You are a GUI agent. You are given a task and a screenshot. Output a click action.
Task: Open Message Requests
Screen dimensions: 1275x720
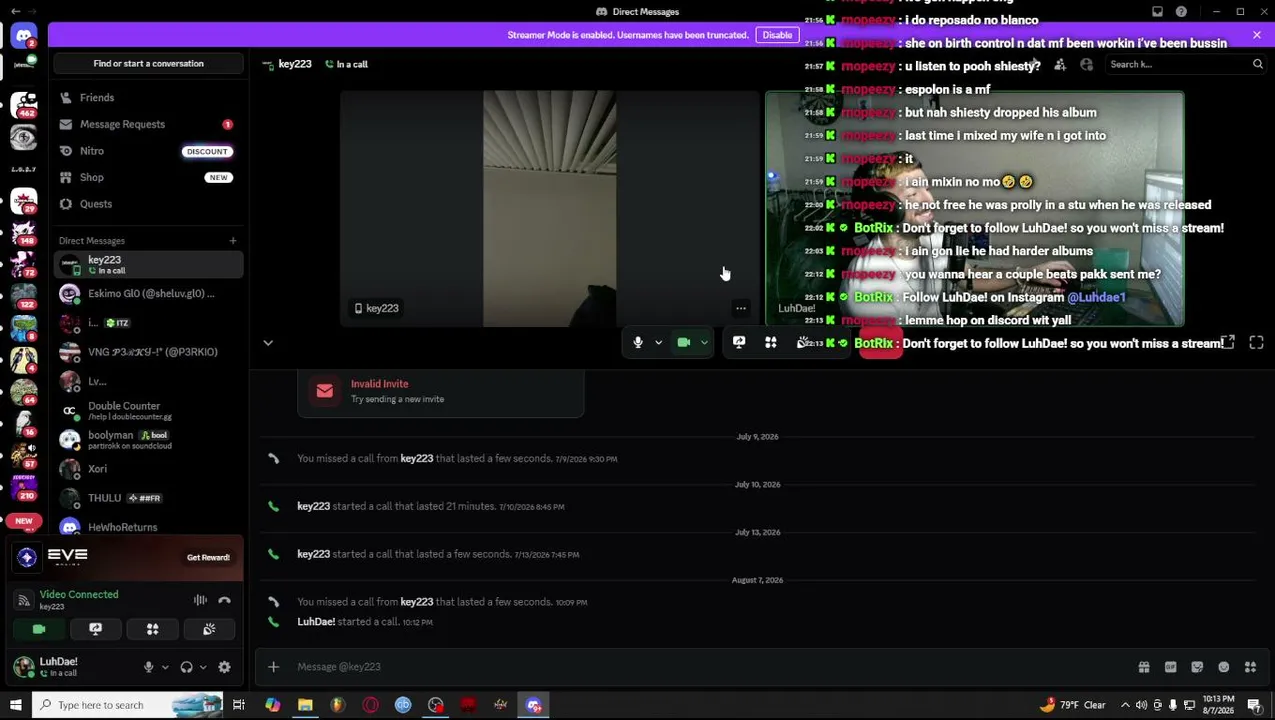pyautogui.click(x=148, y=124)
